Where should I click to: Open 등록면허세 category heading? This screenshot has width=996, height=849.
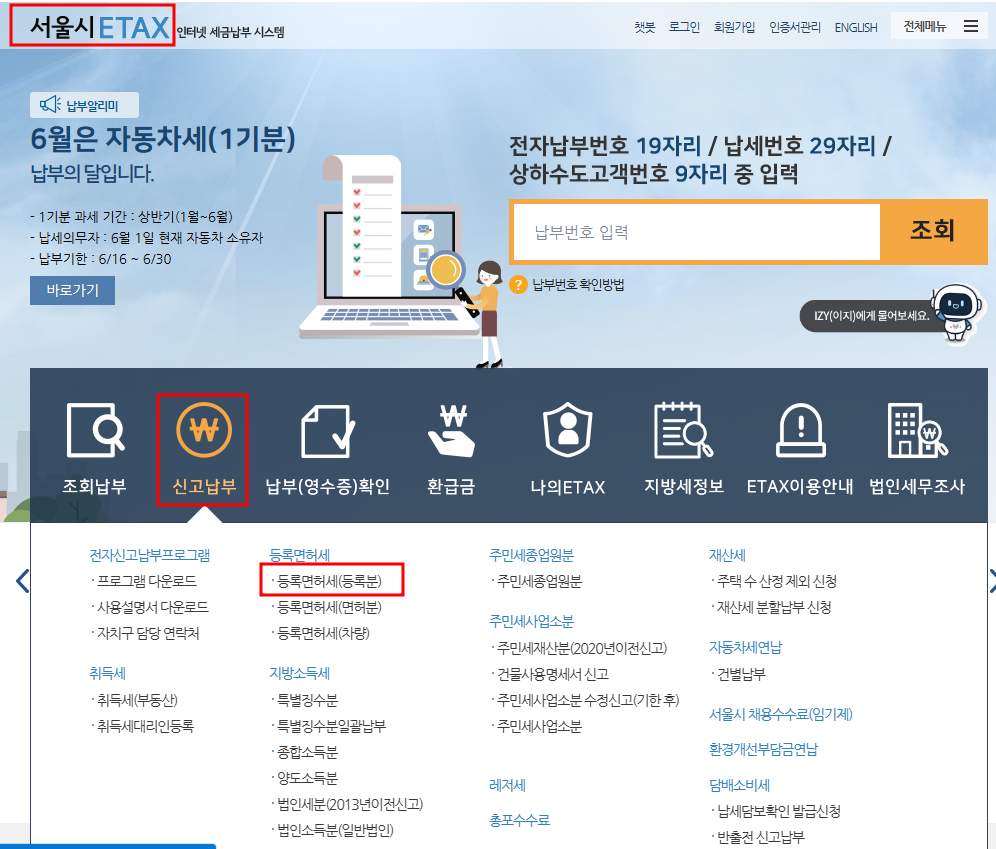[299, 555]
